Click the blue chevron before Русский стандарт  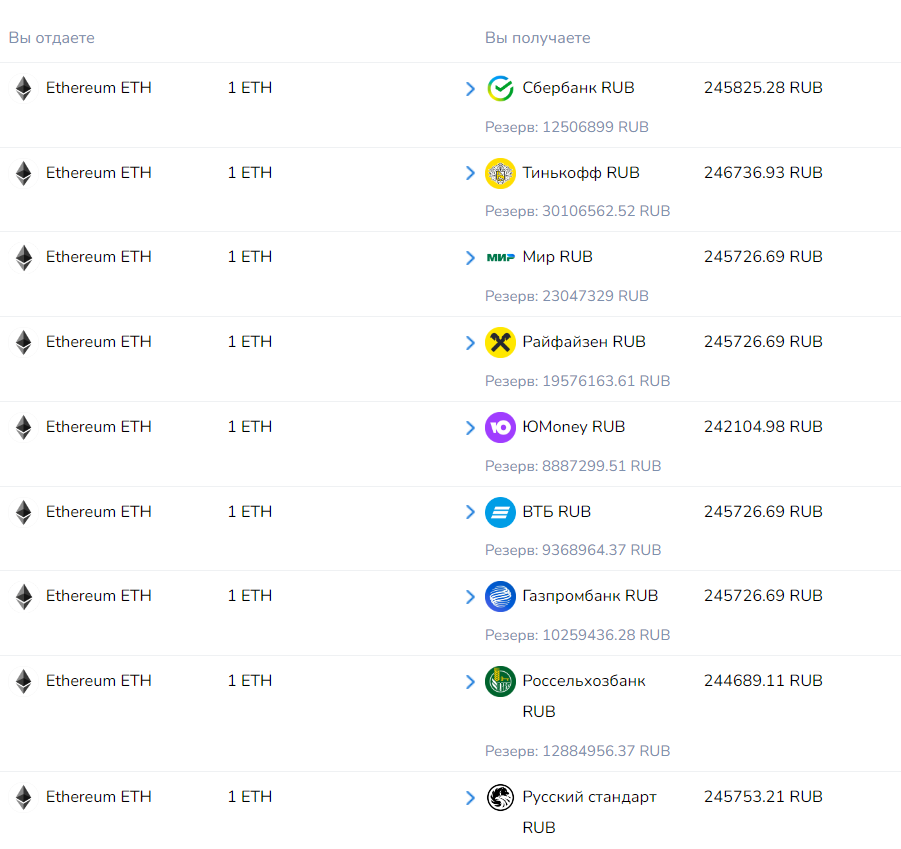(470, 797)
